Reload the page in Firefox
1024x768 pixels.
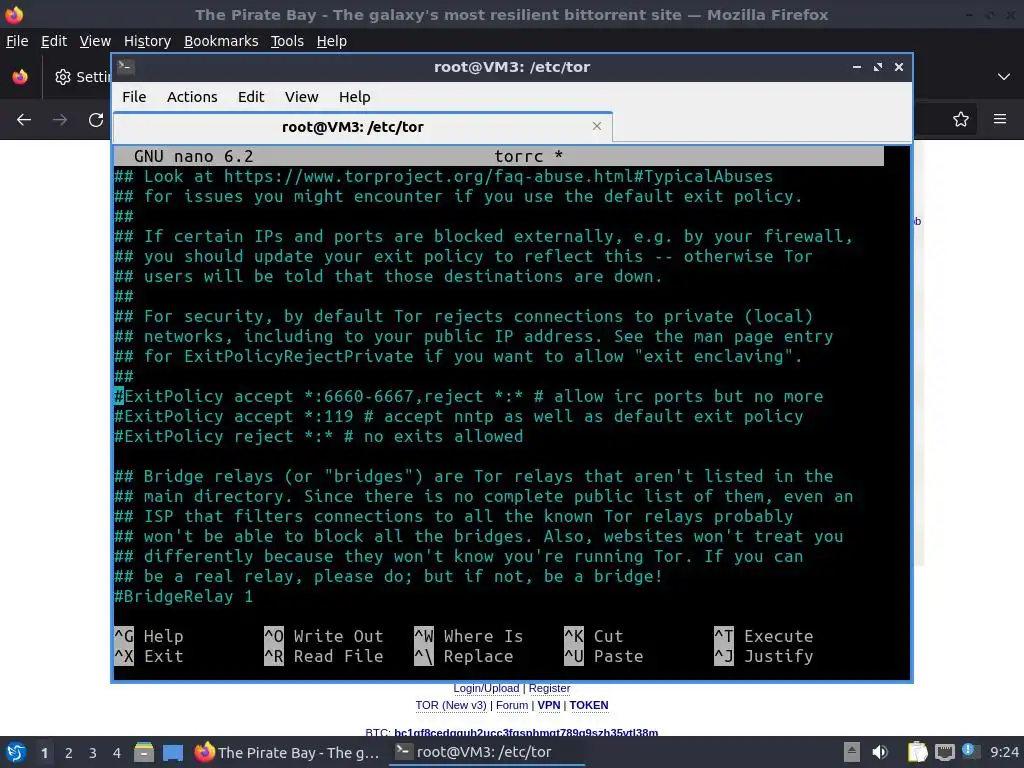tap(96, 120)
